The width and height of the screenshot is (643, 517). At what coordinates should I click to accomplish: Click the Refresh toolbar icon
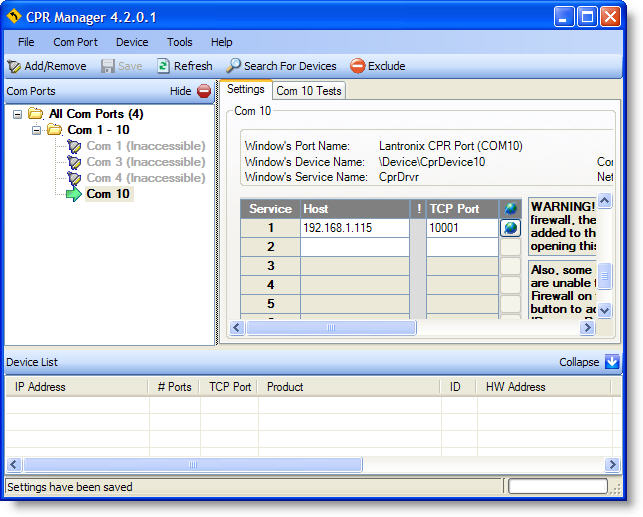tap(163, 66)
